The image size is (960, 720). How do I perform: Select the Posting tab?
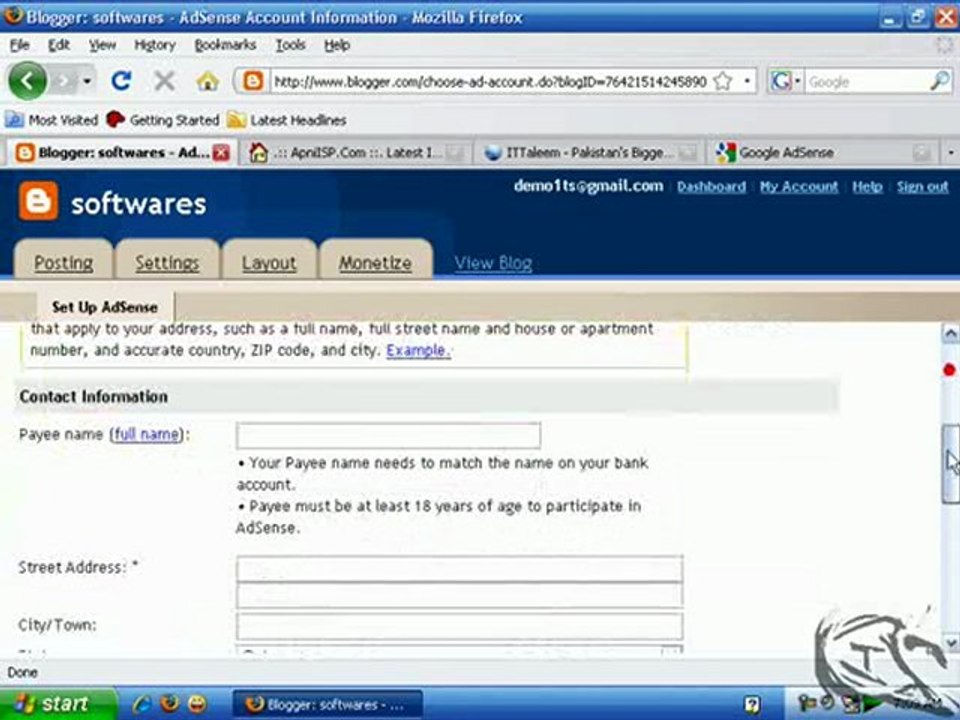click(64, 262)
